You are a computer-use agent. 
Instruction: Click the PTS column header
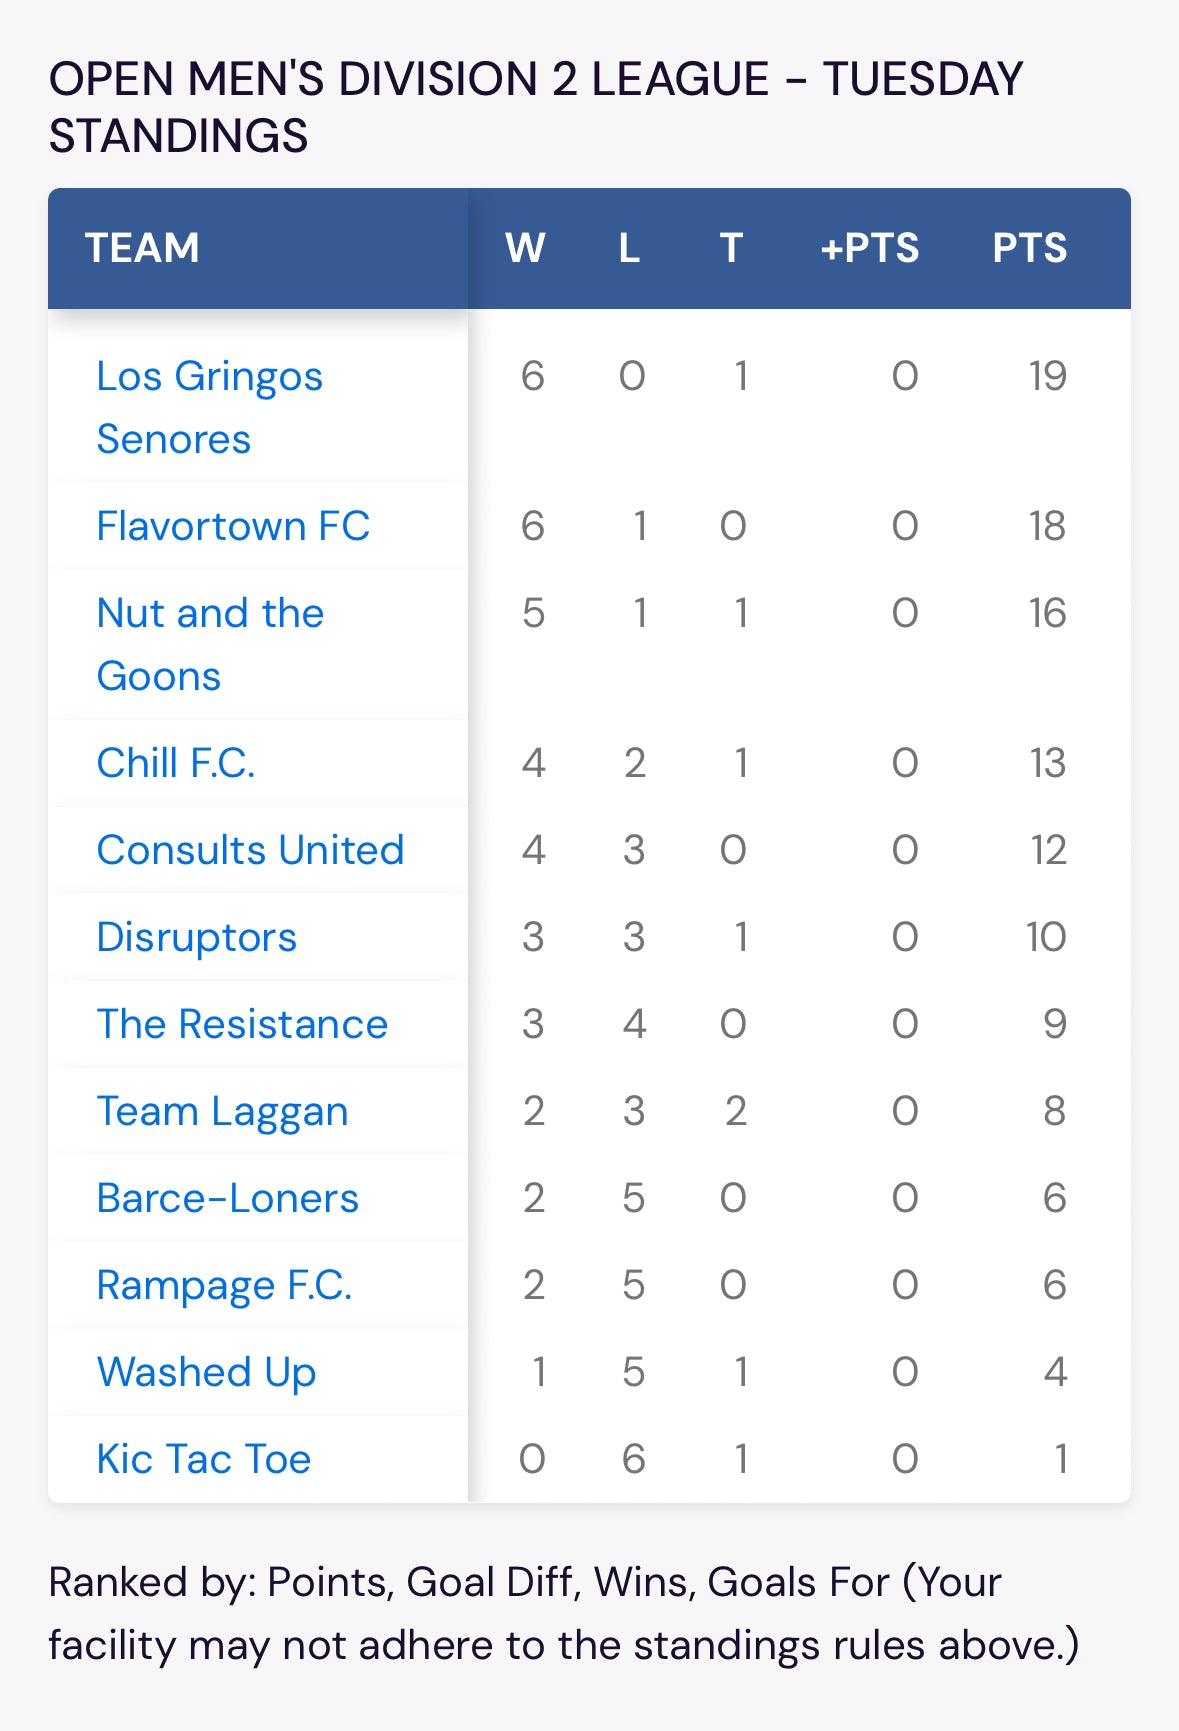tap(1030, 248)
